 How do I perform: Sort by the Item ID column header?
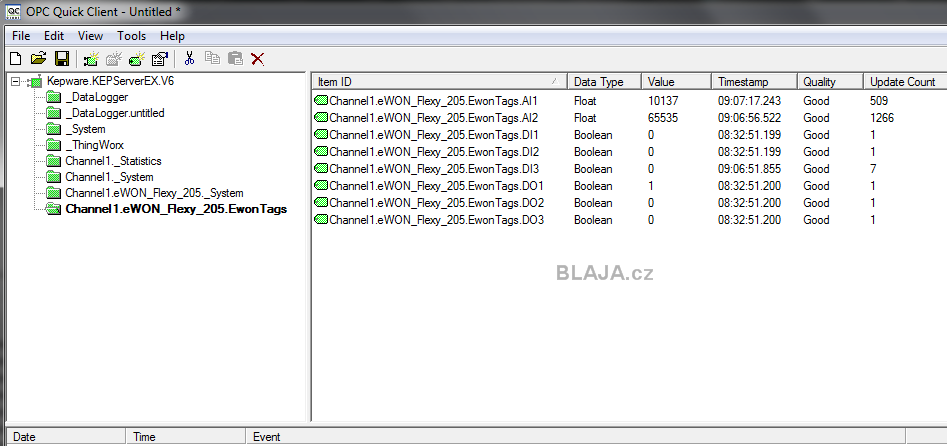point(440,82)
